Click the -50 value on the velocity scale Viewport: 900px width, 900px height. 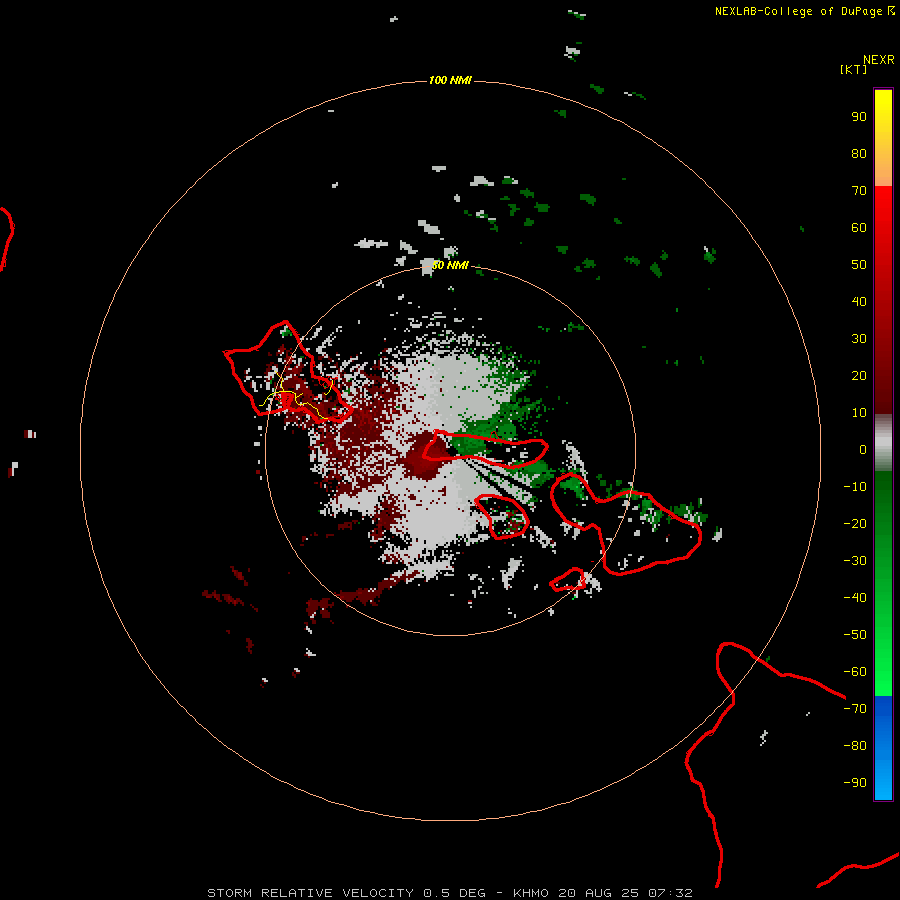point(855,635)
